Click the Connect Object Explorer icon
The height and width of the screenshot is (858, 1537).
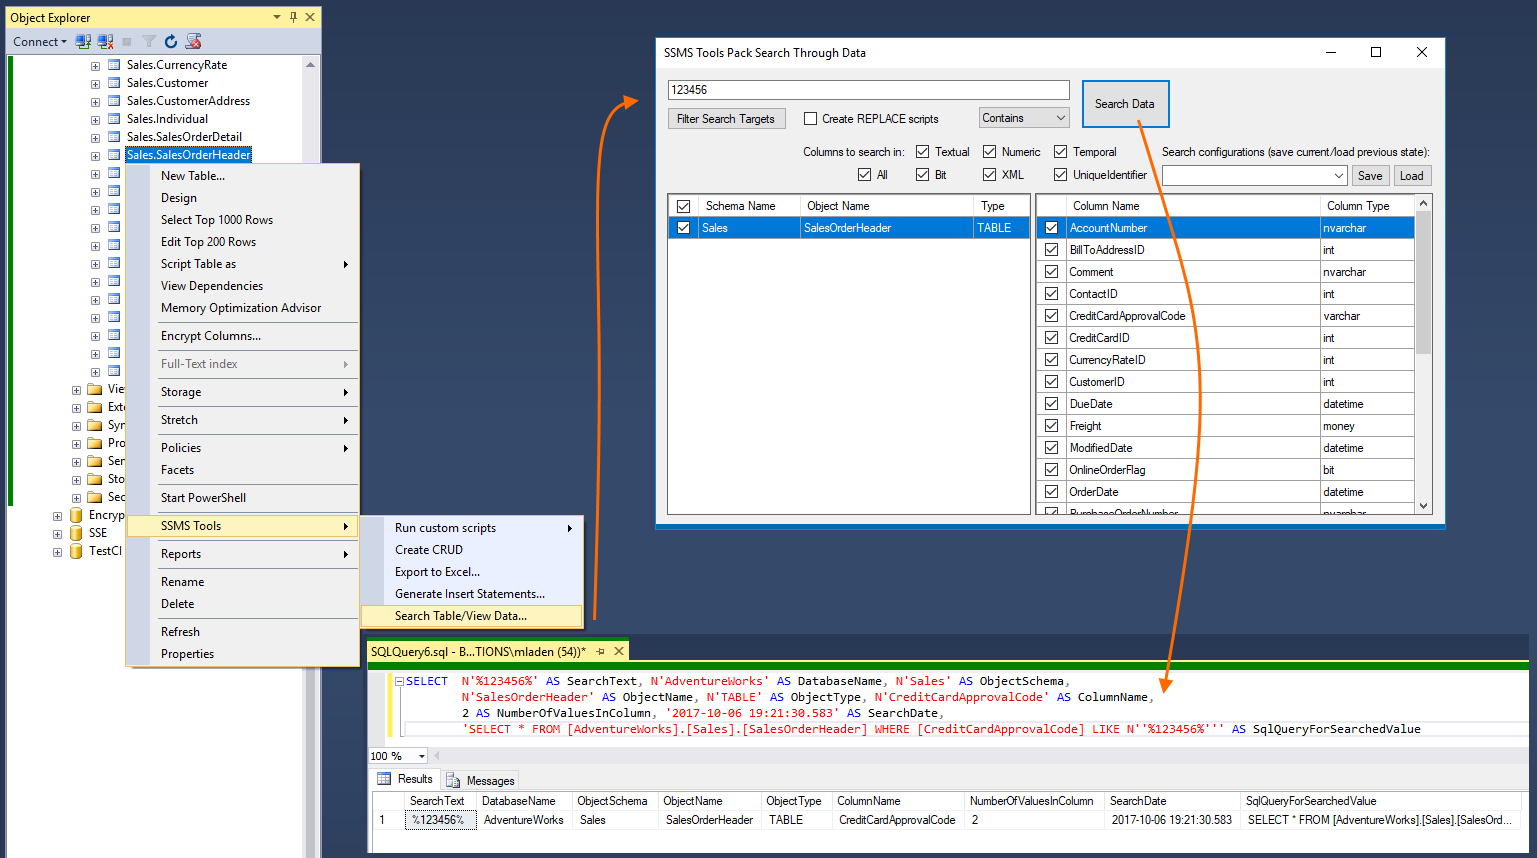point(83,42)
